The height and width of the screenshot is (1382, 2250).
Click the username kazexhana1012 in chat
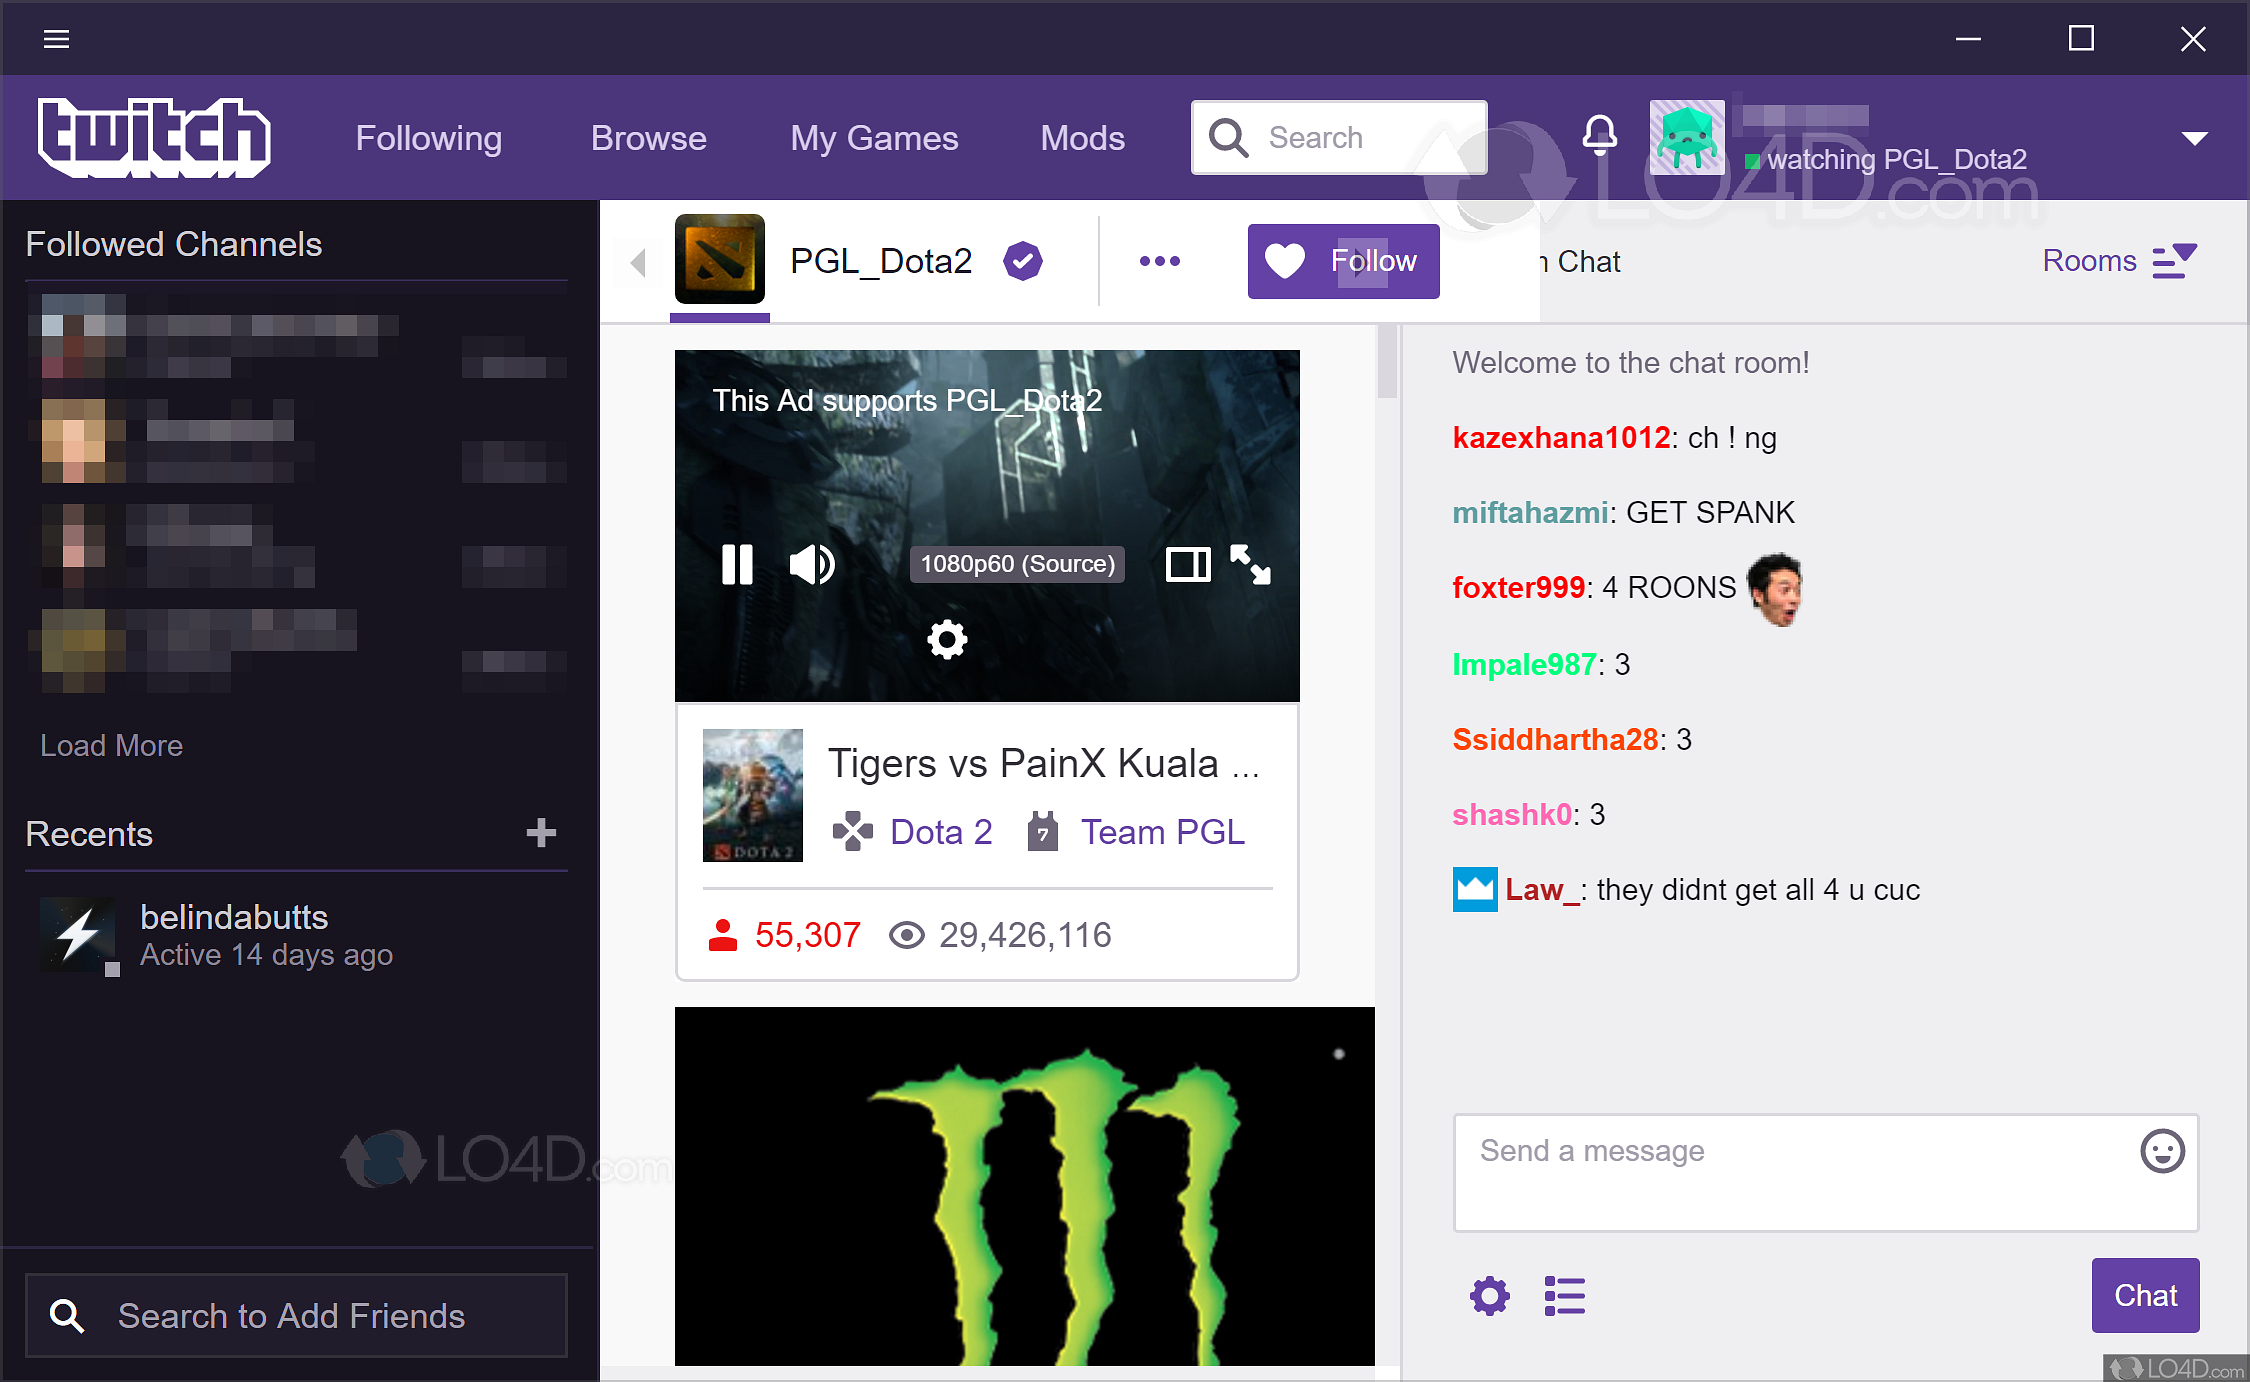1561,438
